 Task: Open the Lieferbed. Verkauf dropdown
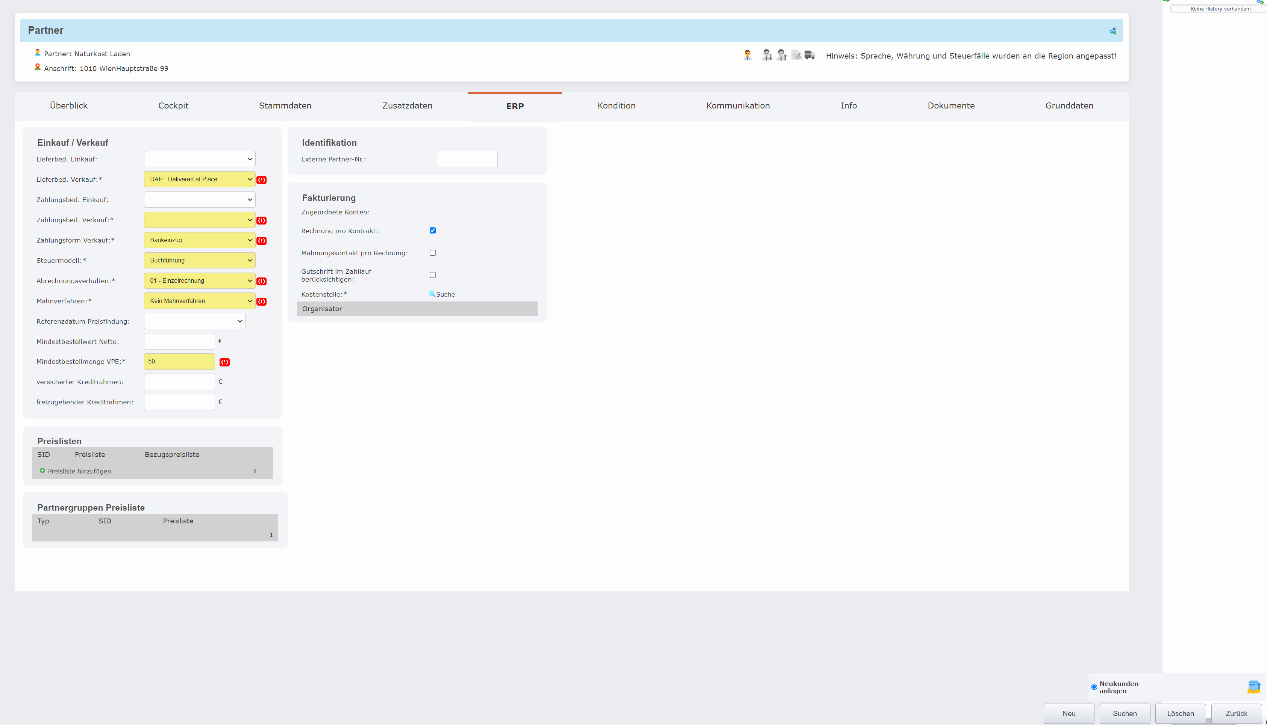pyautogui.click(x=200, y=180)
